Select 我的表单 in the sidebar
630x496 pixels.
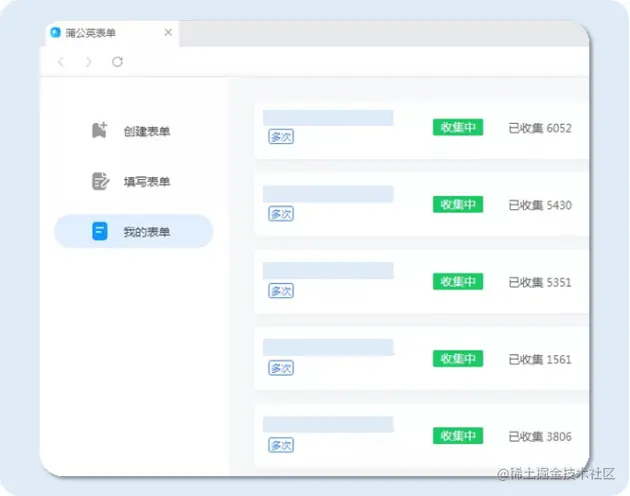pyautogui.click(x=133, y=231)
